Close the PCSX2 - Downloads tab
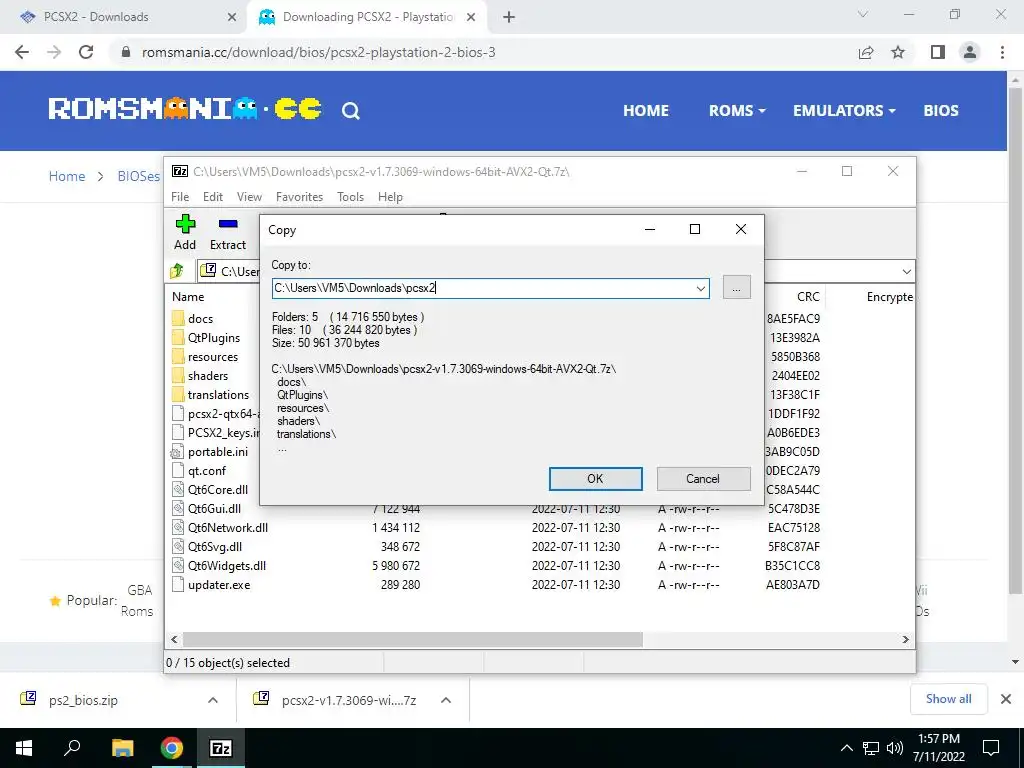The width and height of the screenshot is (1024, 768). [x=232, y=18]
